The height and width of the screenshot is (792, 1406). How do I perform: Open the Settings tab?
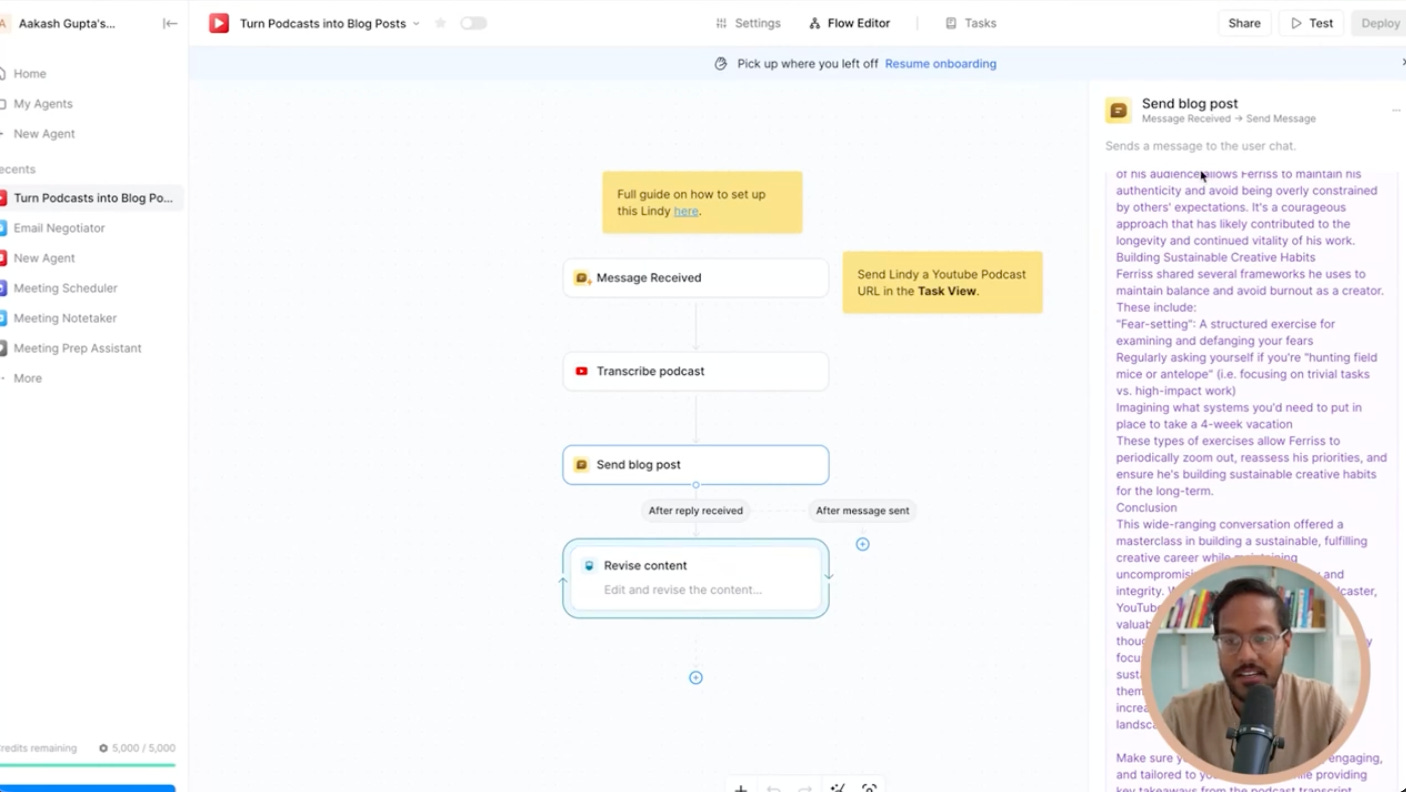pos(748,23)
